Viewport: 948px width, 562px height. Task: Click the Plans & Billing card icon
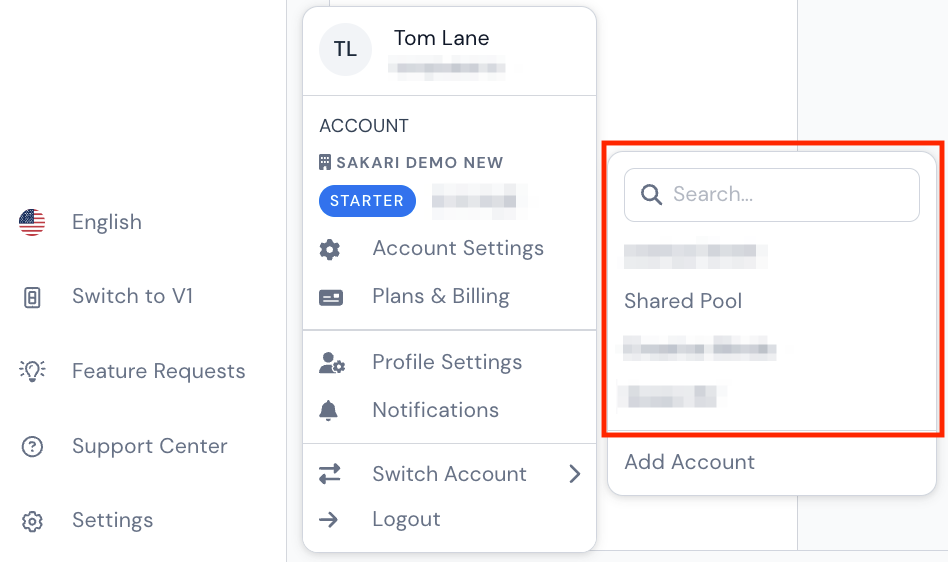[331, 297]
